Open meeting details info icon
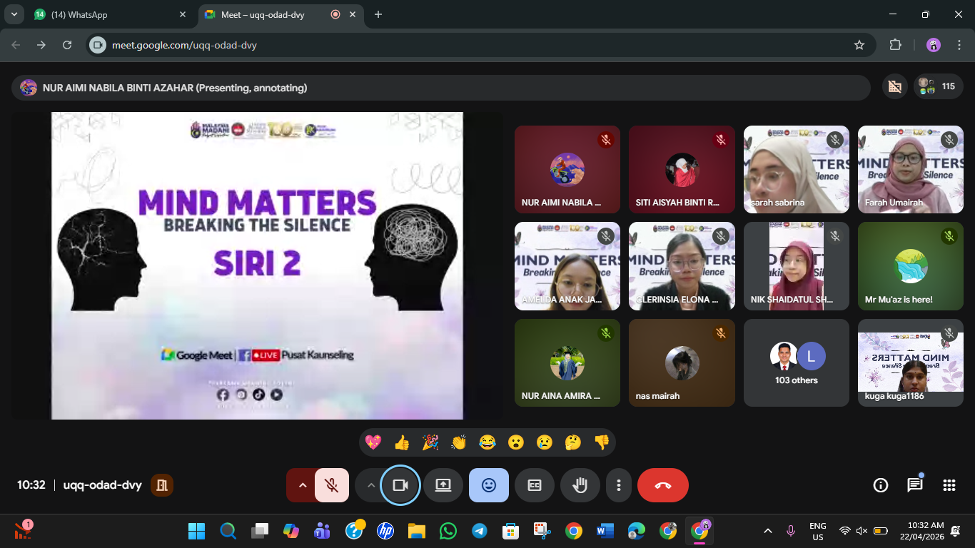Screen dimensions: 977x550 880,485
